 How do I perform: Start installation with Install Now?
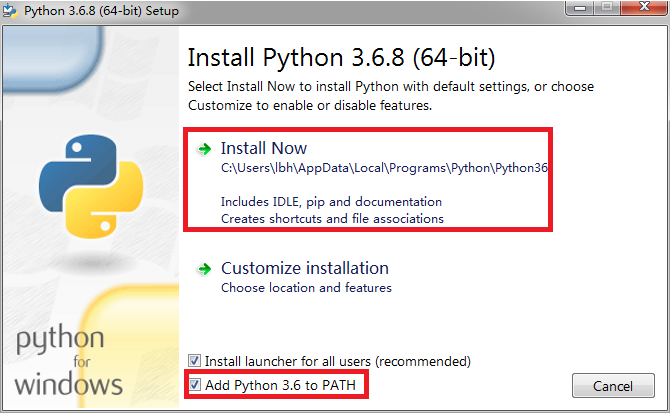[x=264, y=148]
